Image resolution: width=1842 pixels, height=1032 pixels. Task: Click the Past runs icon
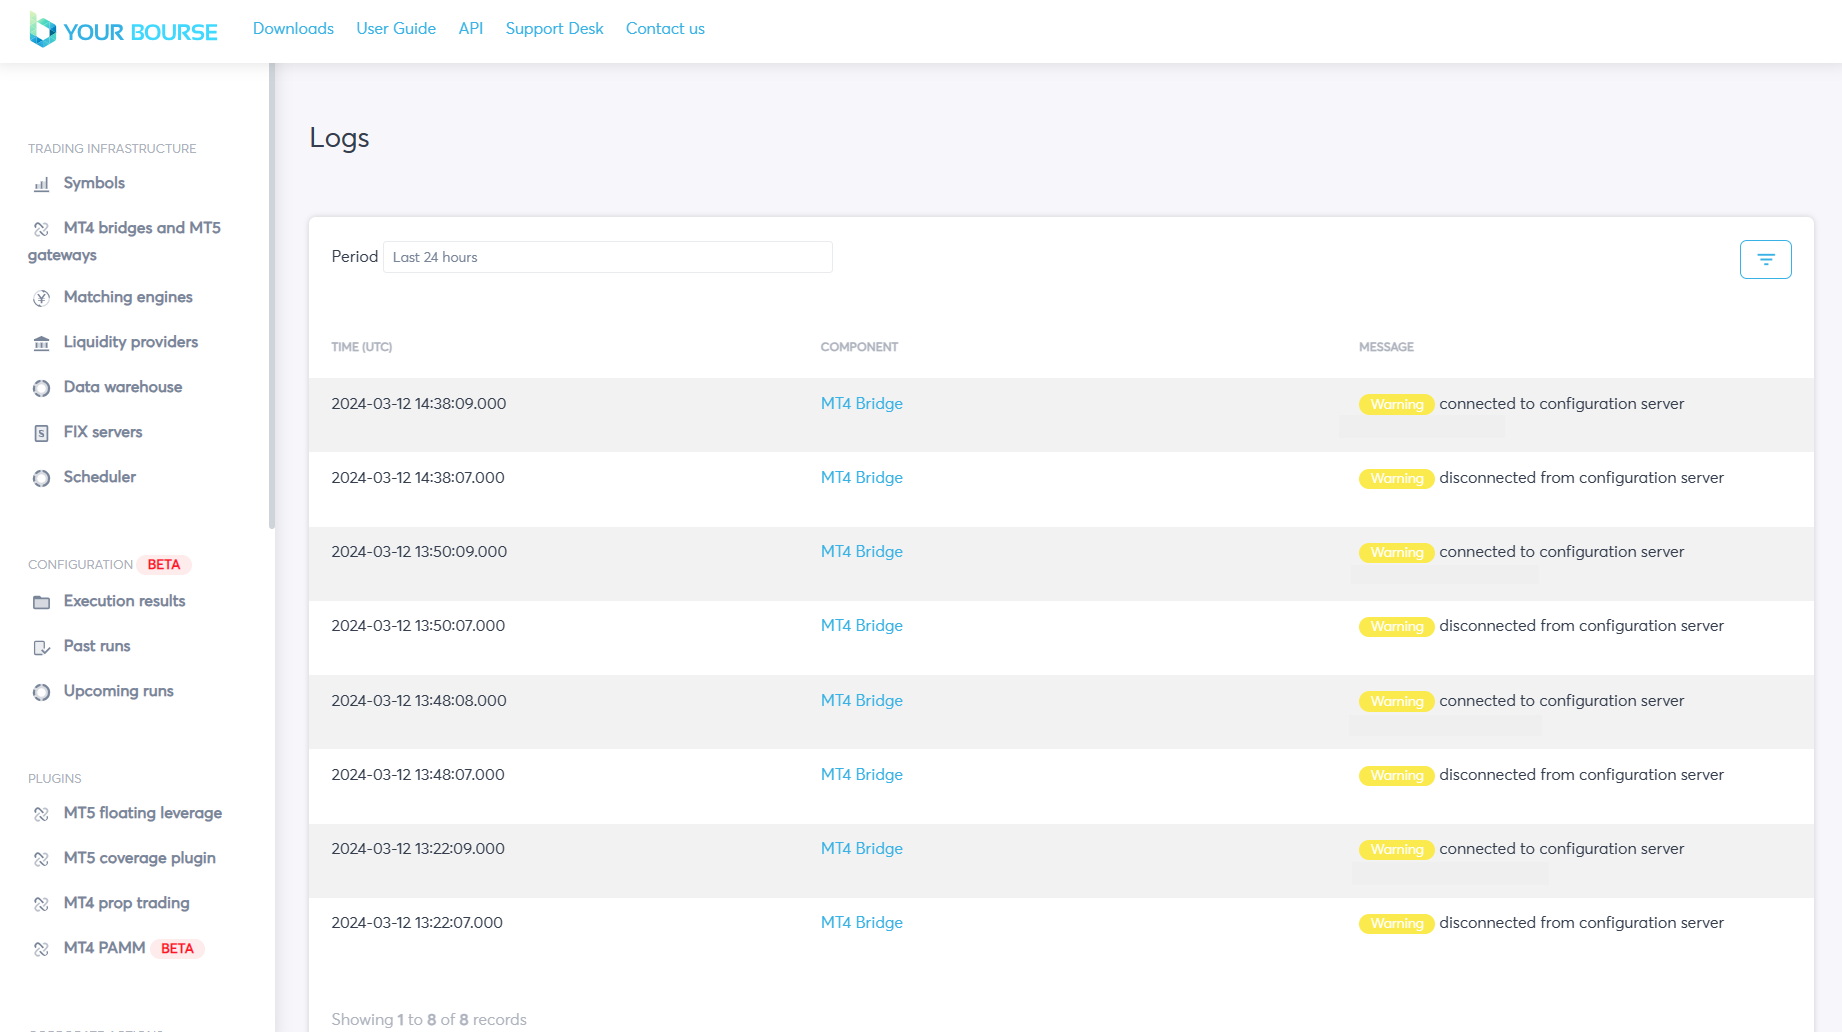41,647
